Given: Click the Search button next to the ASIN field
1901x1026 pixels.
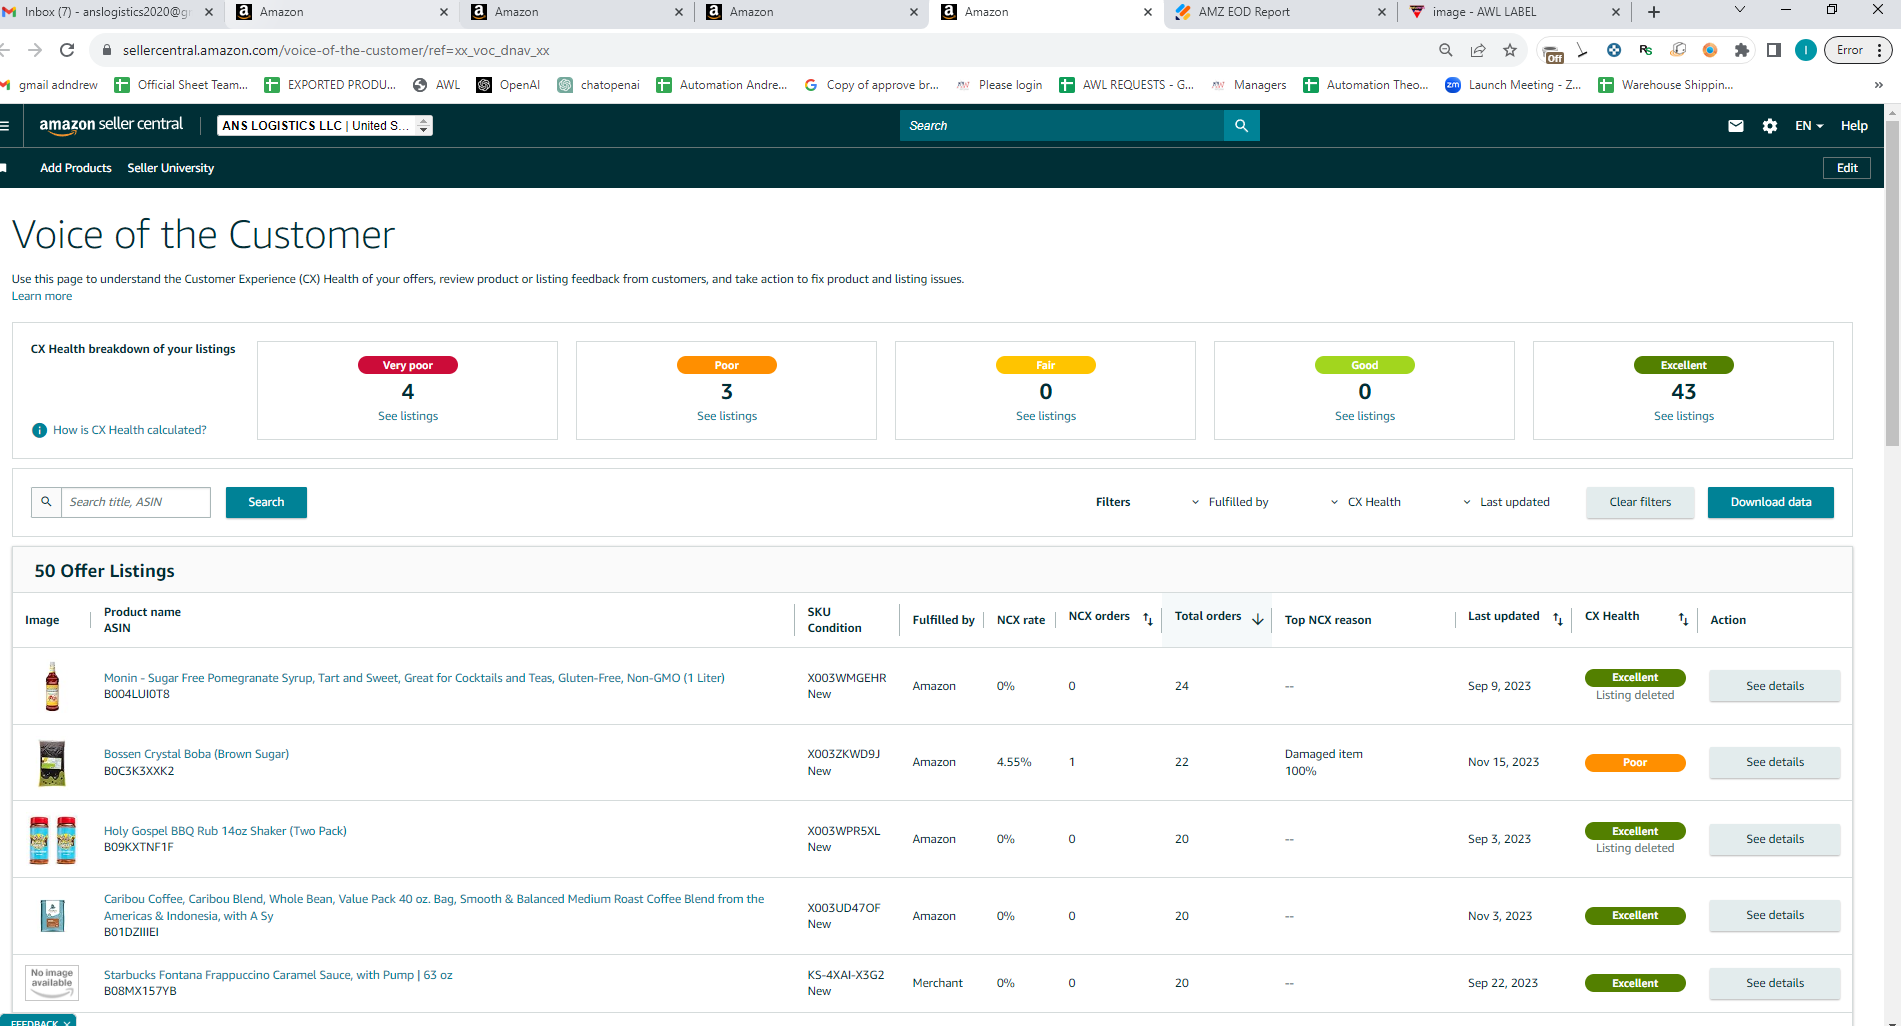Looking at the screenshot, I should click(266, 502).
